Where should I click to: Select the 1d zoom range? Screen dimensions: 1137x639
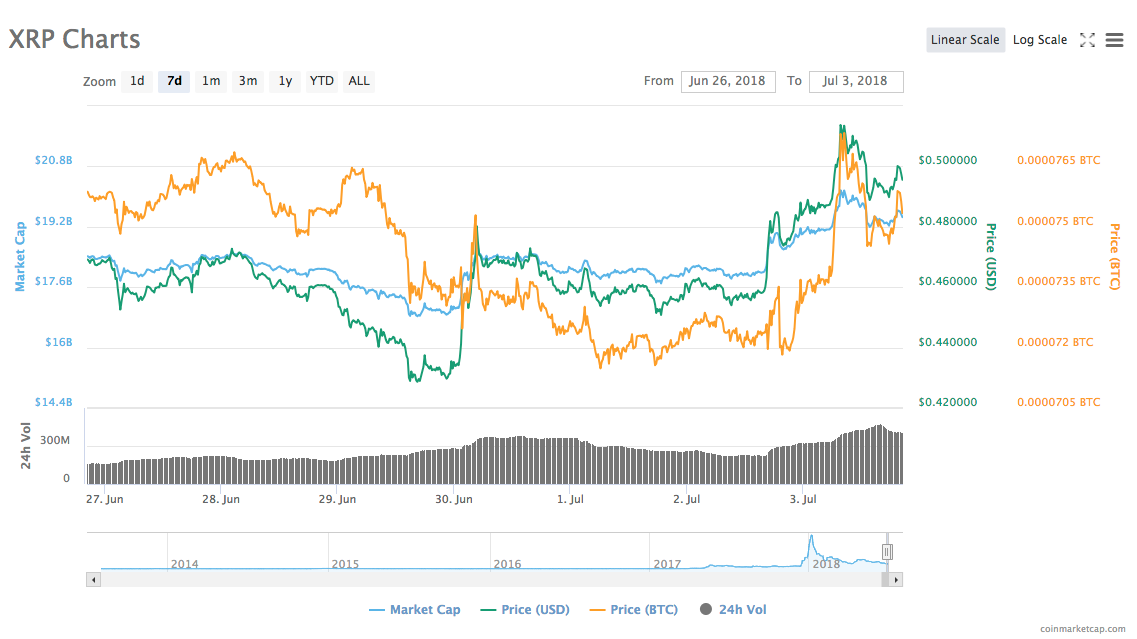[137, 81]
